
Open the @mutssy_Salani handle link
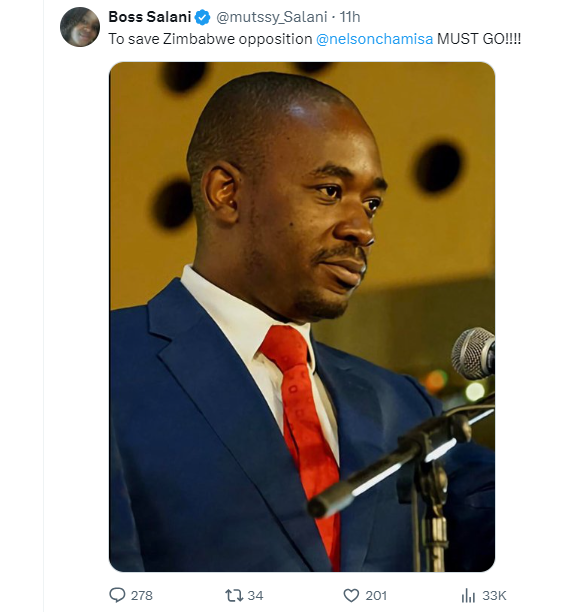click(x=272, y=17)
